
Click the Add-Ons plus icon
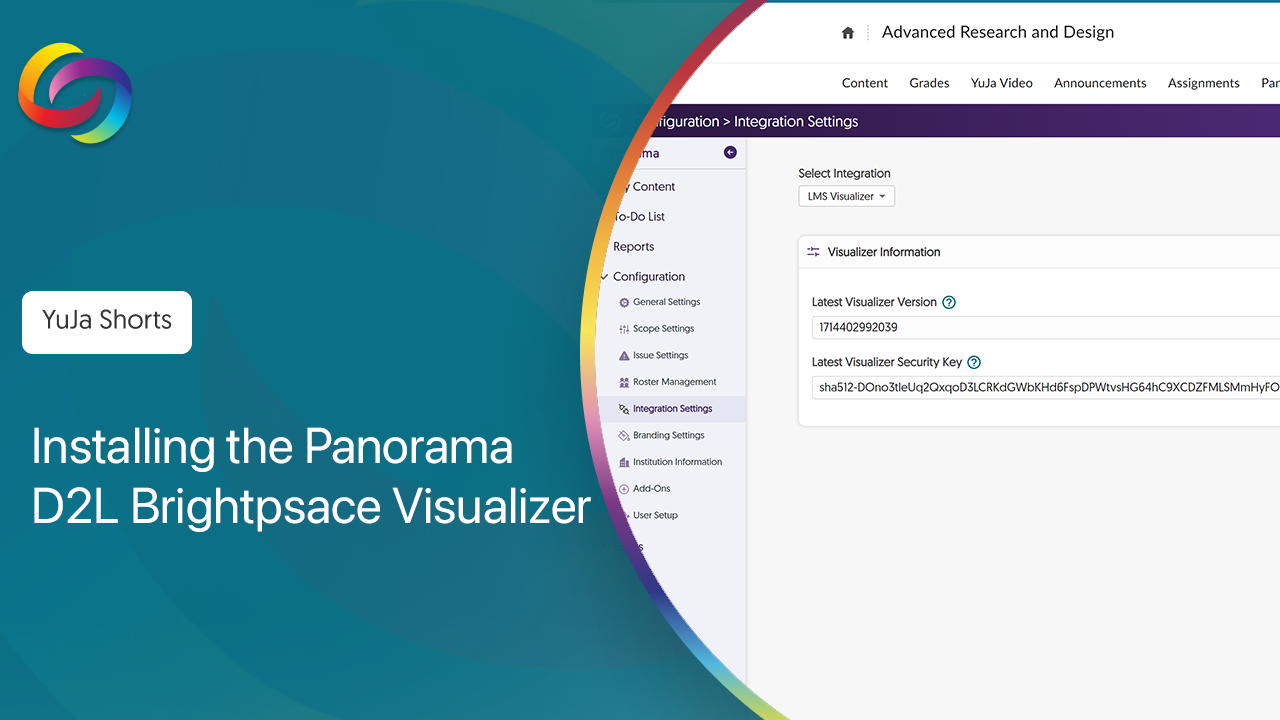(x=625, y=489)
